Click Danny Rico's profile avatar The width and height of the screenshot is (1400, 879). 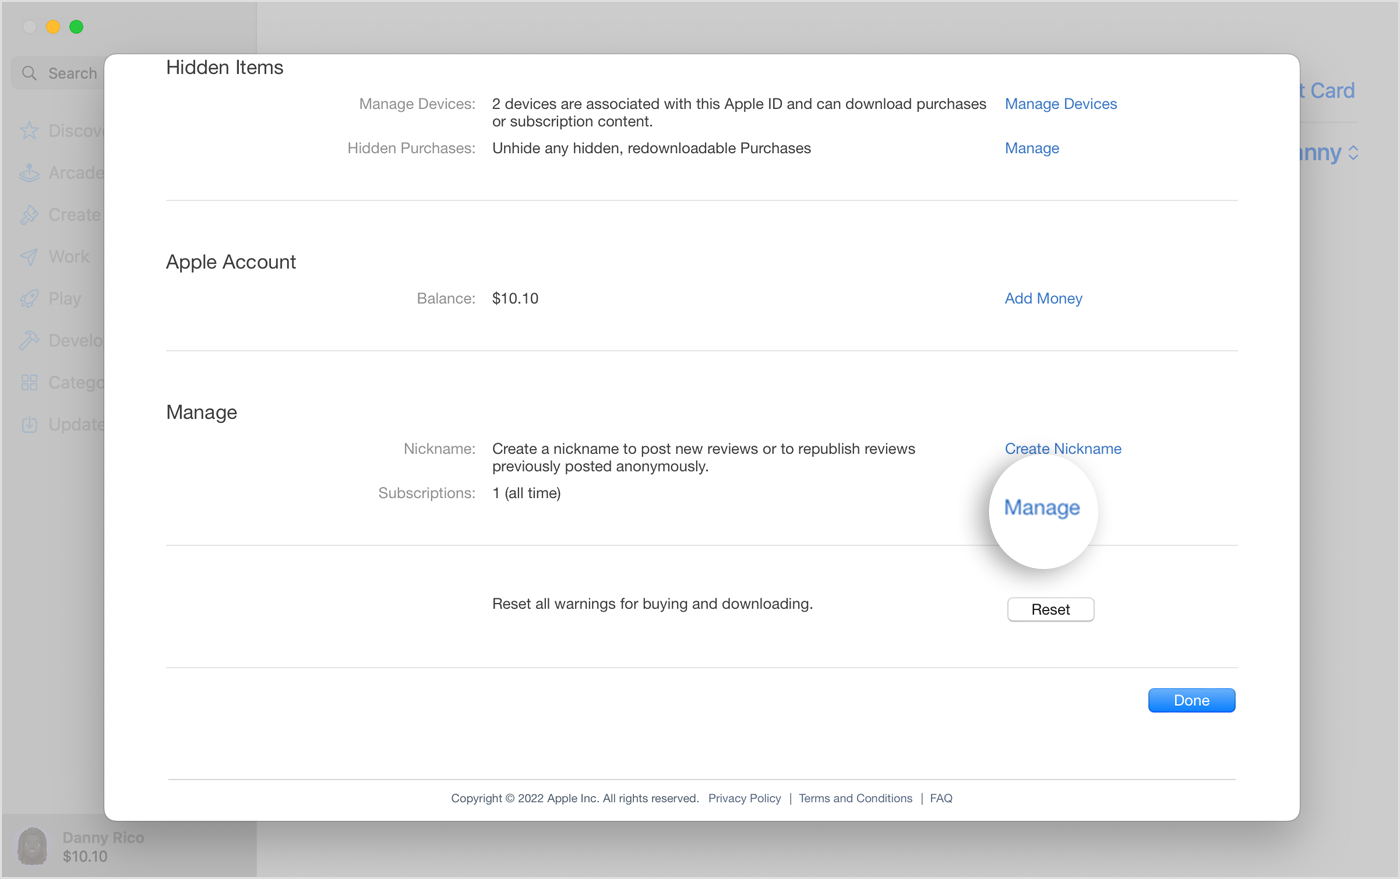click(x=31, y=846)
